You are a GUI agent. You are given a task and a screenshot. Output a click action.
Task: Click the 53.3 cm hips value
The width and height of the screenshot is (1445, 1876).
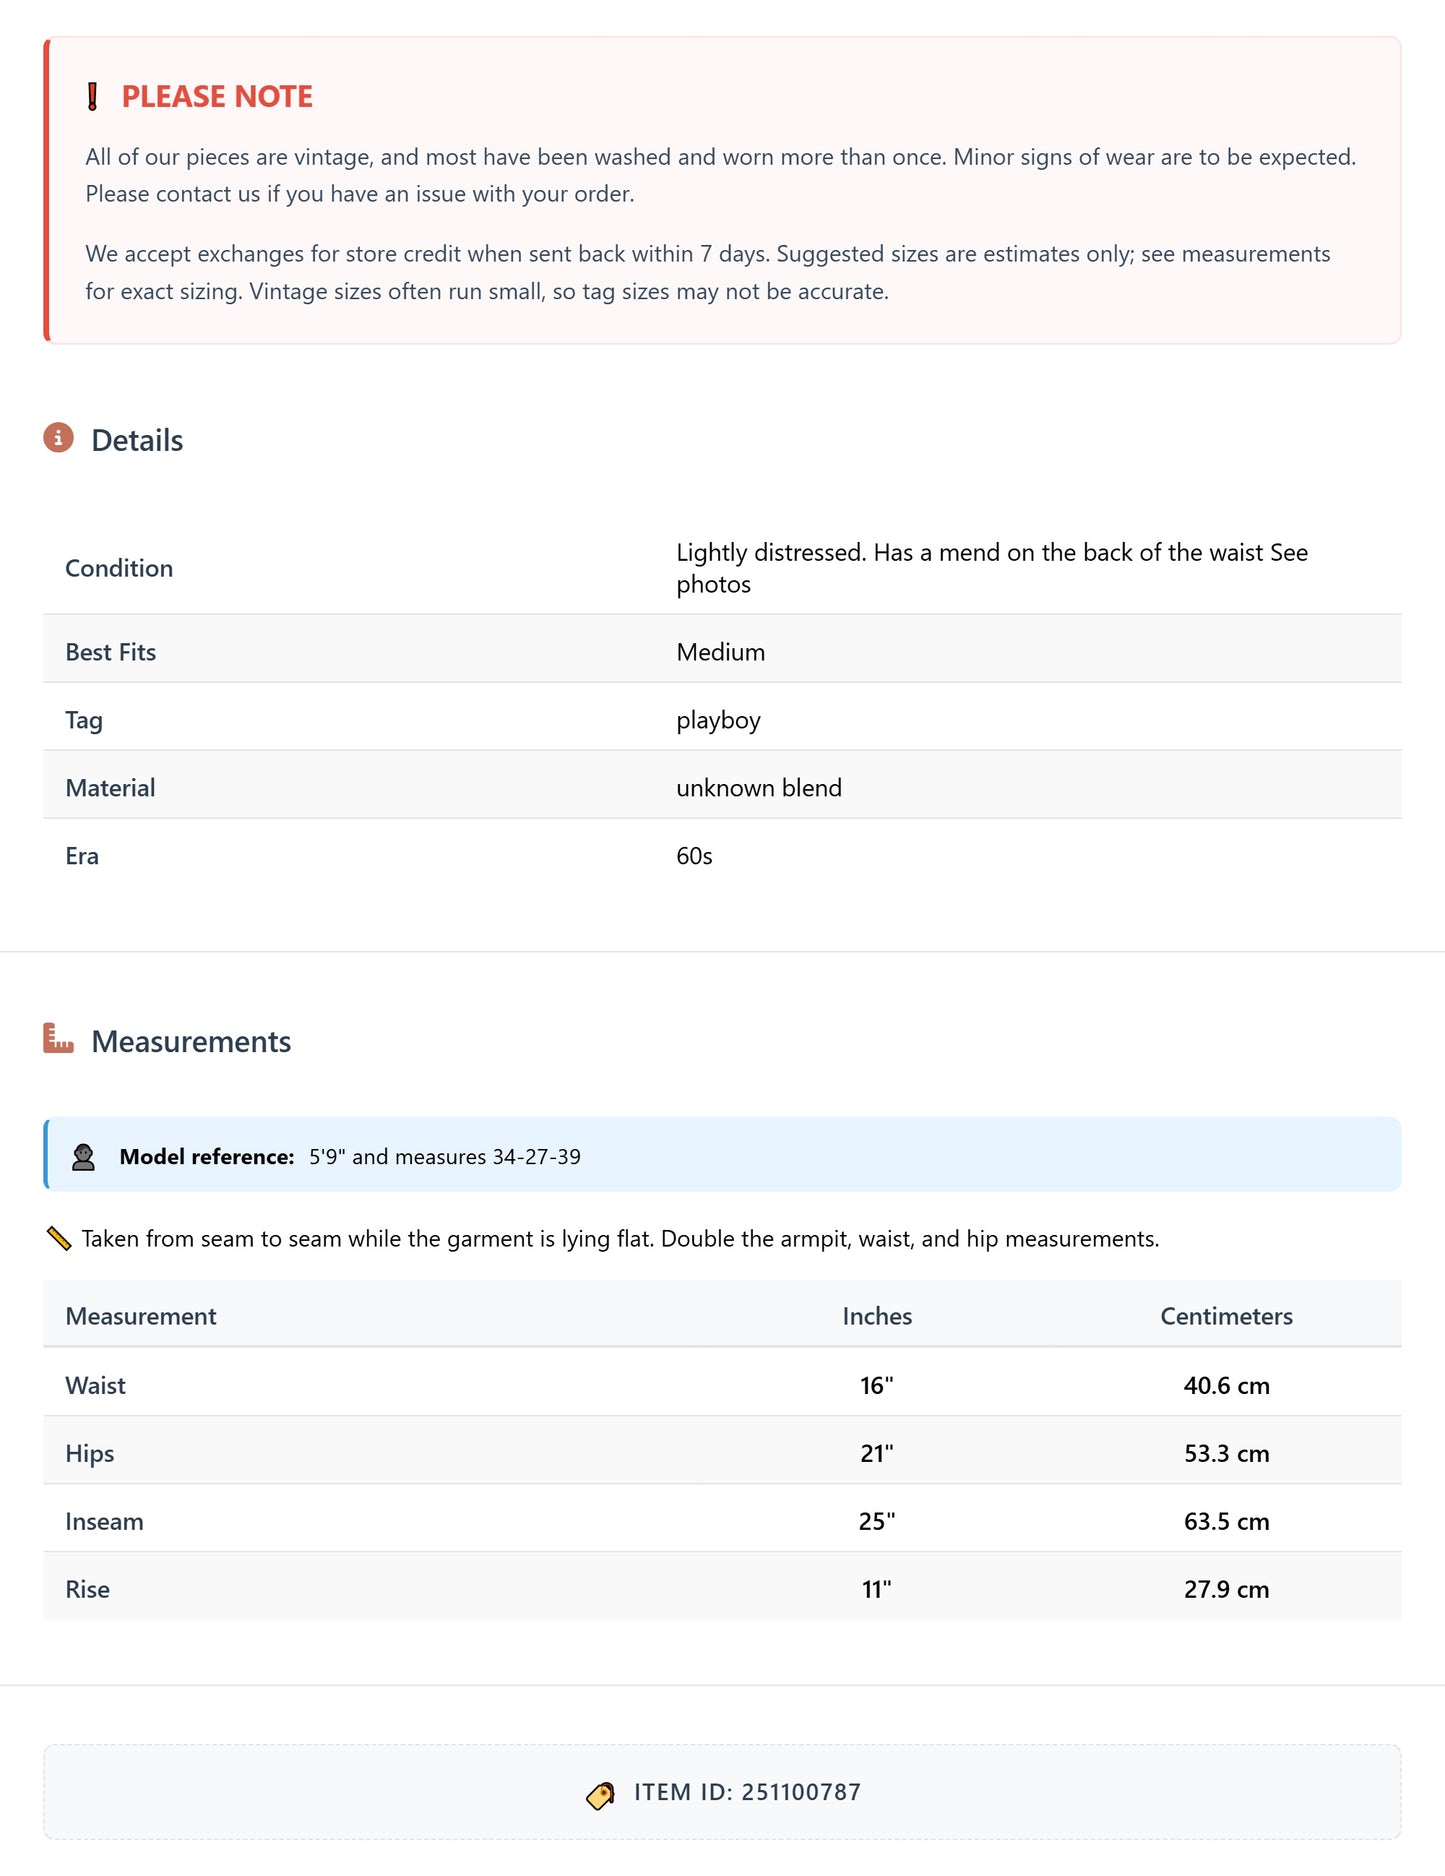coord(1226,1453)
